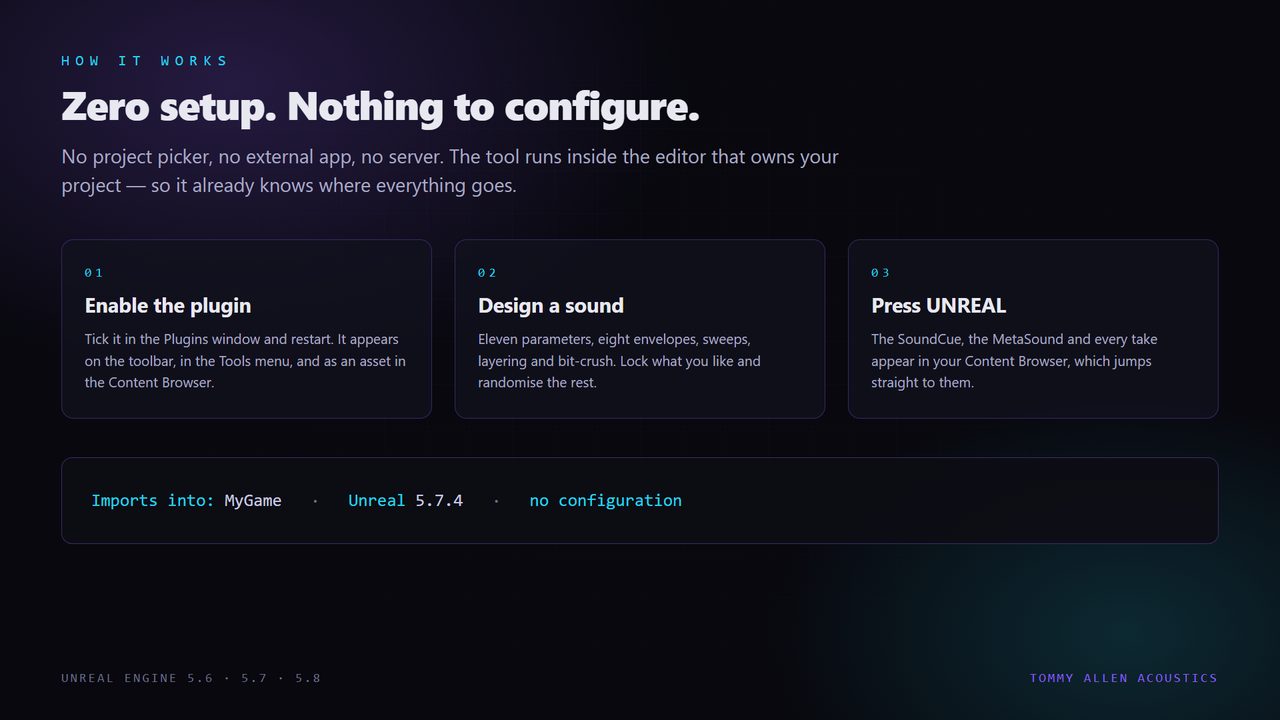Viewport: 1280px width, 720px height.
Task: Click the version value '5.7.4'
Action: pos(439,500)
